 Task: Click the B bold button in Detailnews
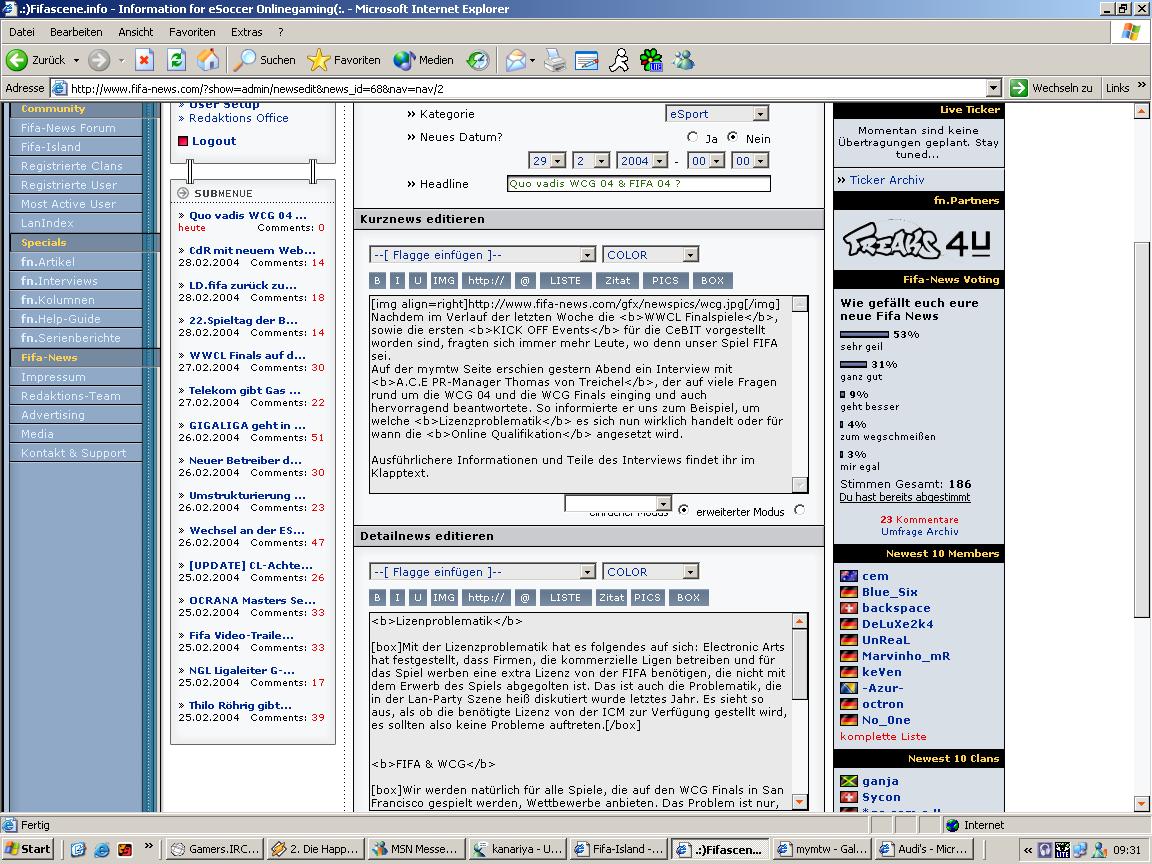coord(377,598)
